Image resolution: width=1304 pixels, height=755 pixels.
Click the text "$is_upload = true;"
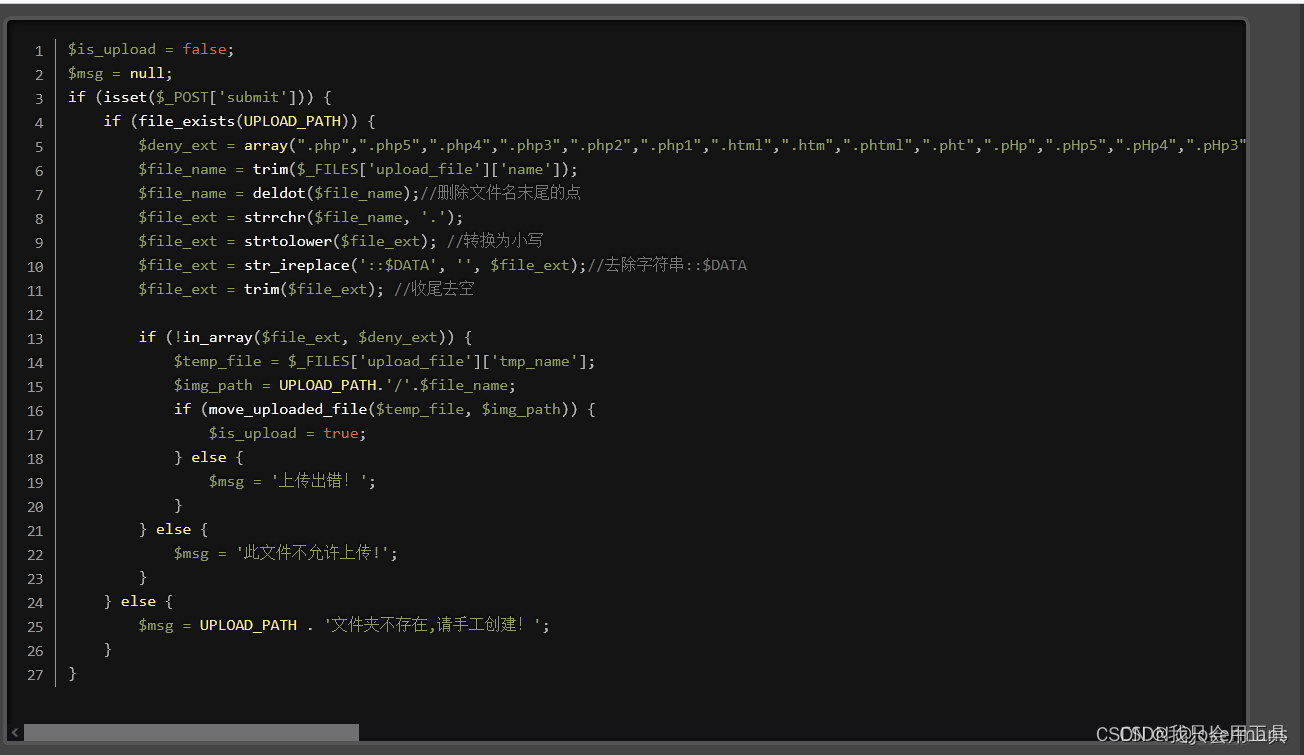(x=287, y=433)
